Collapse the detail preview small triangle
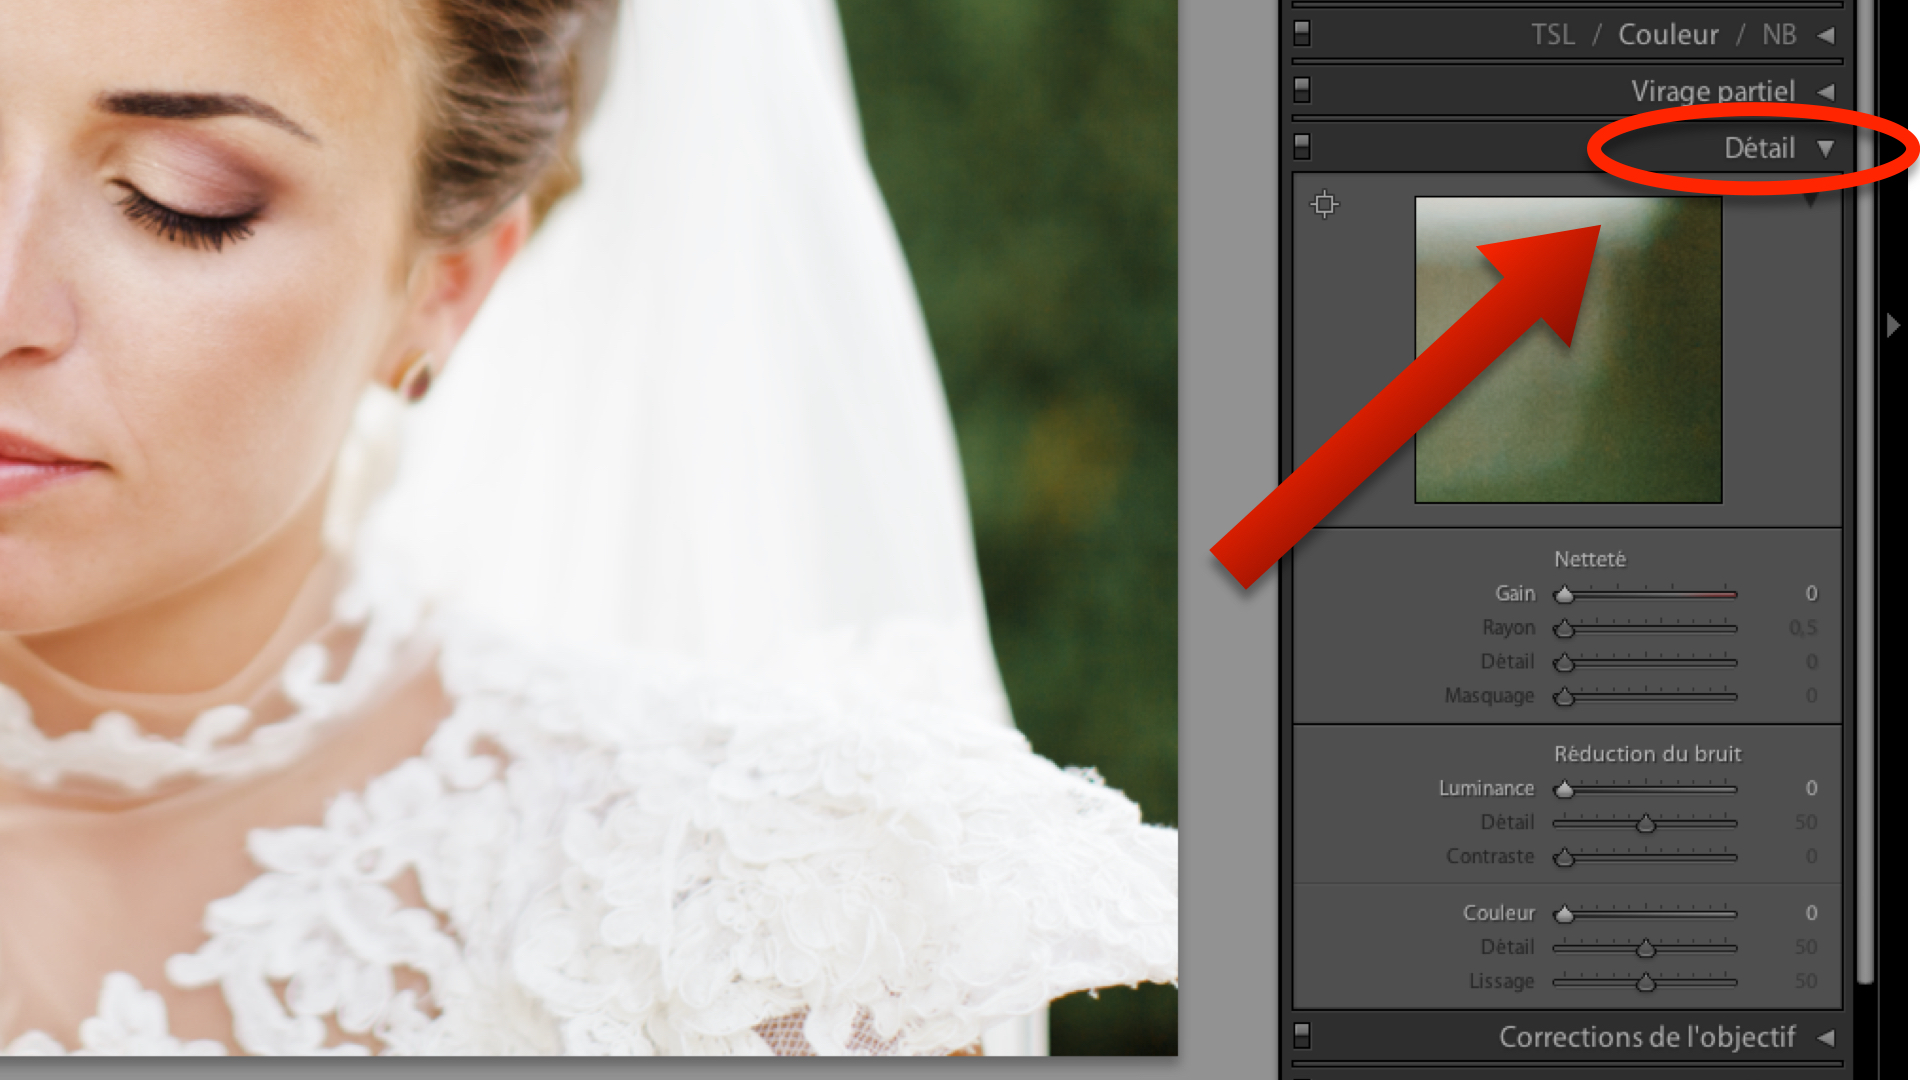The height and width of the screenshot is (1080, 1920). pos(1810,201)
